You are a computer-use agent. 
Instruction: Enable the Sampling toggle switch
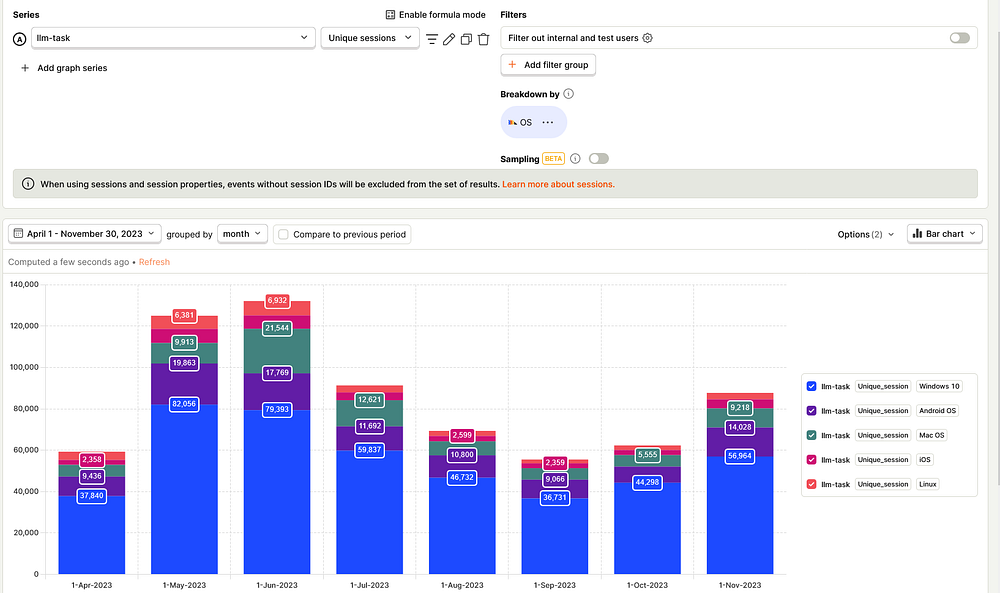(x=599, y=159)
